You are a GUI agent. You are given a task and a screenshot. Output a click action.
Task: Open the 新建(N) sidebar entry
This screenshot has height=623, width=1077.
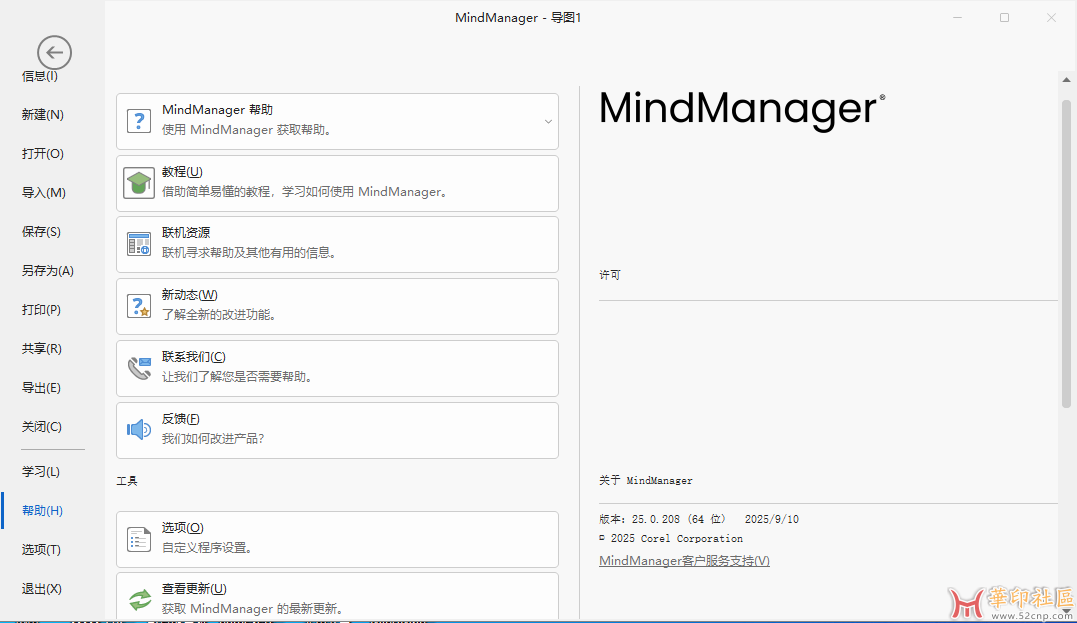[x=41, y=114]
